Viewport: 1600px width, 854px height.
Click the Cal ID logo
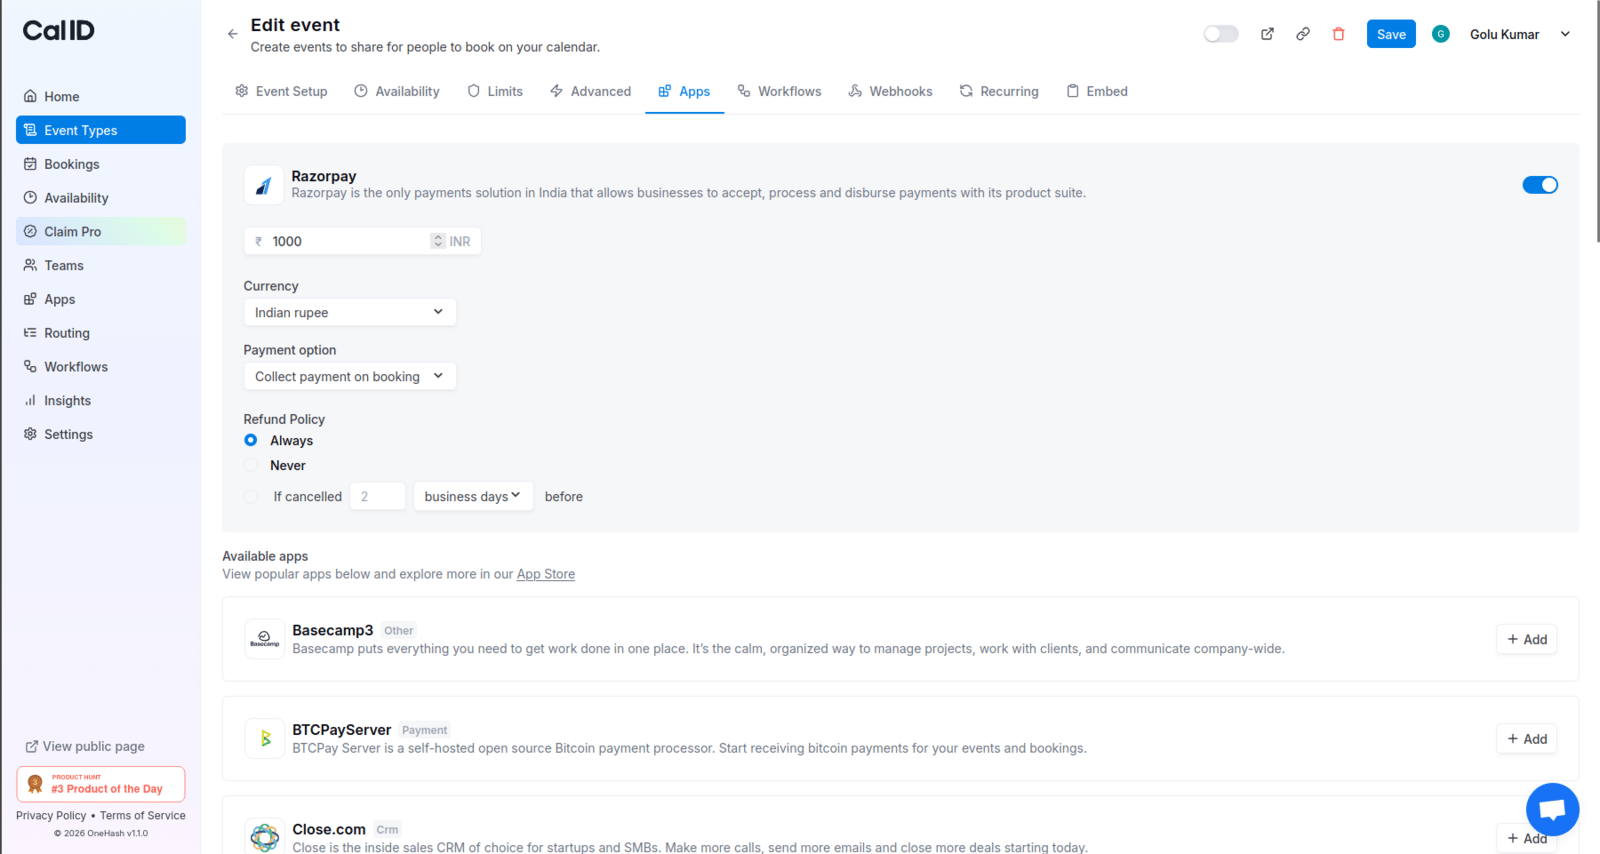coord(59,30)
